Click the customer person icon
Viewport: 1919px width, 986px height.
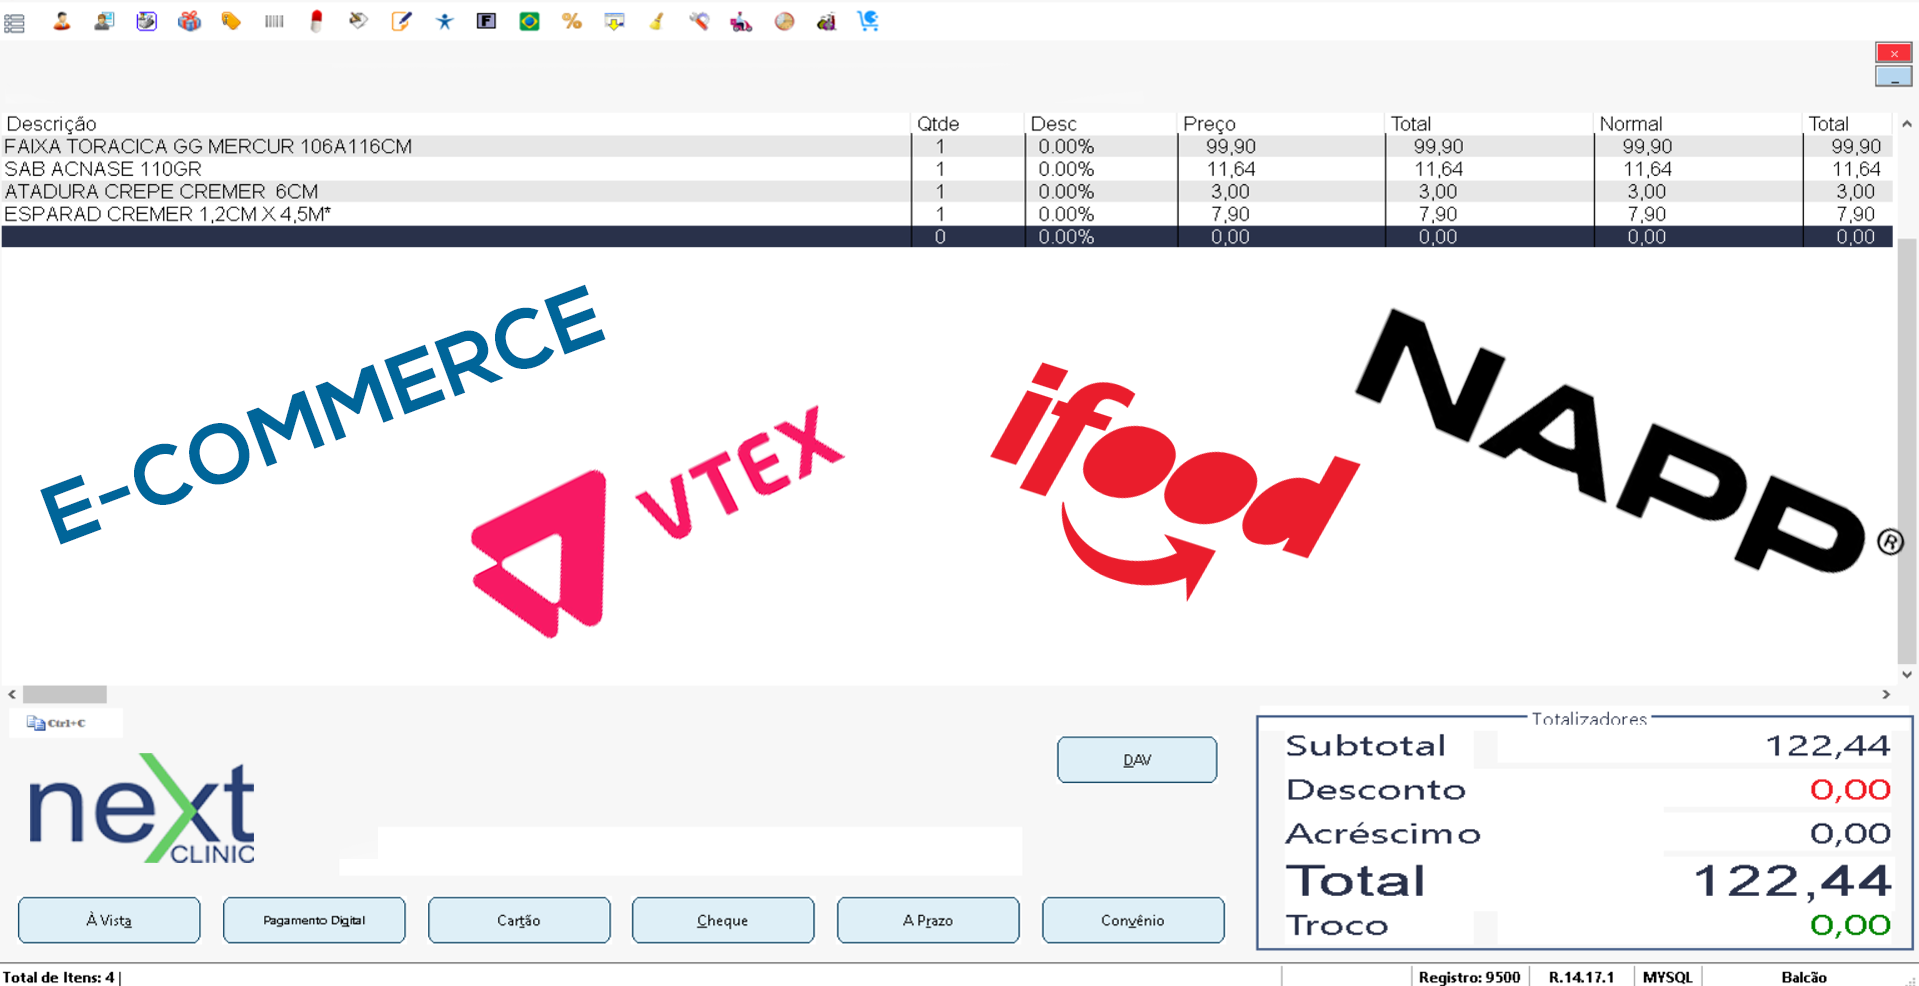pos(61,21)
